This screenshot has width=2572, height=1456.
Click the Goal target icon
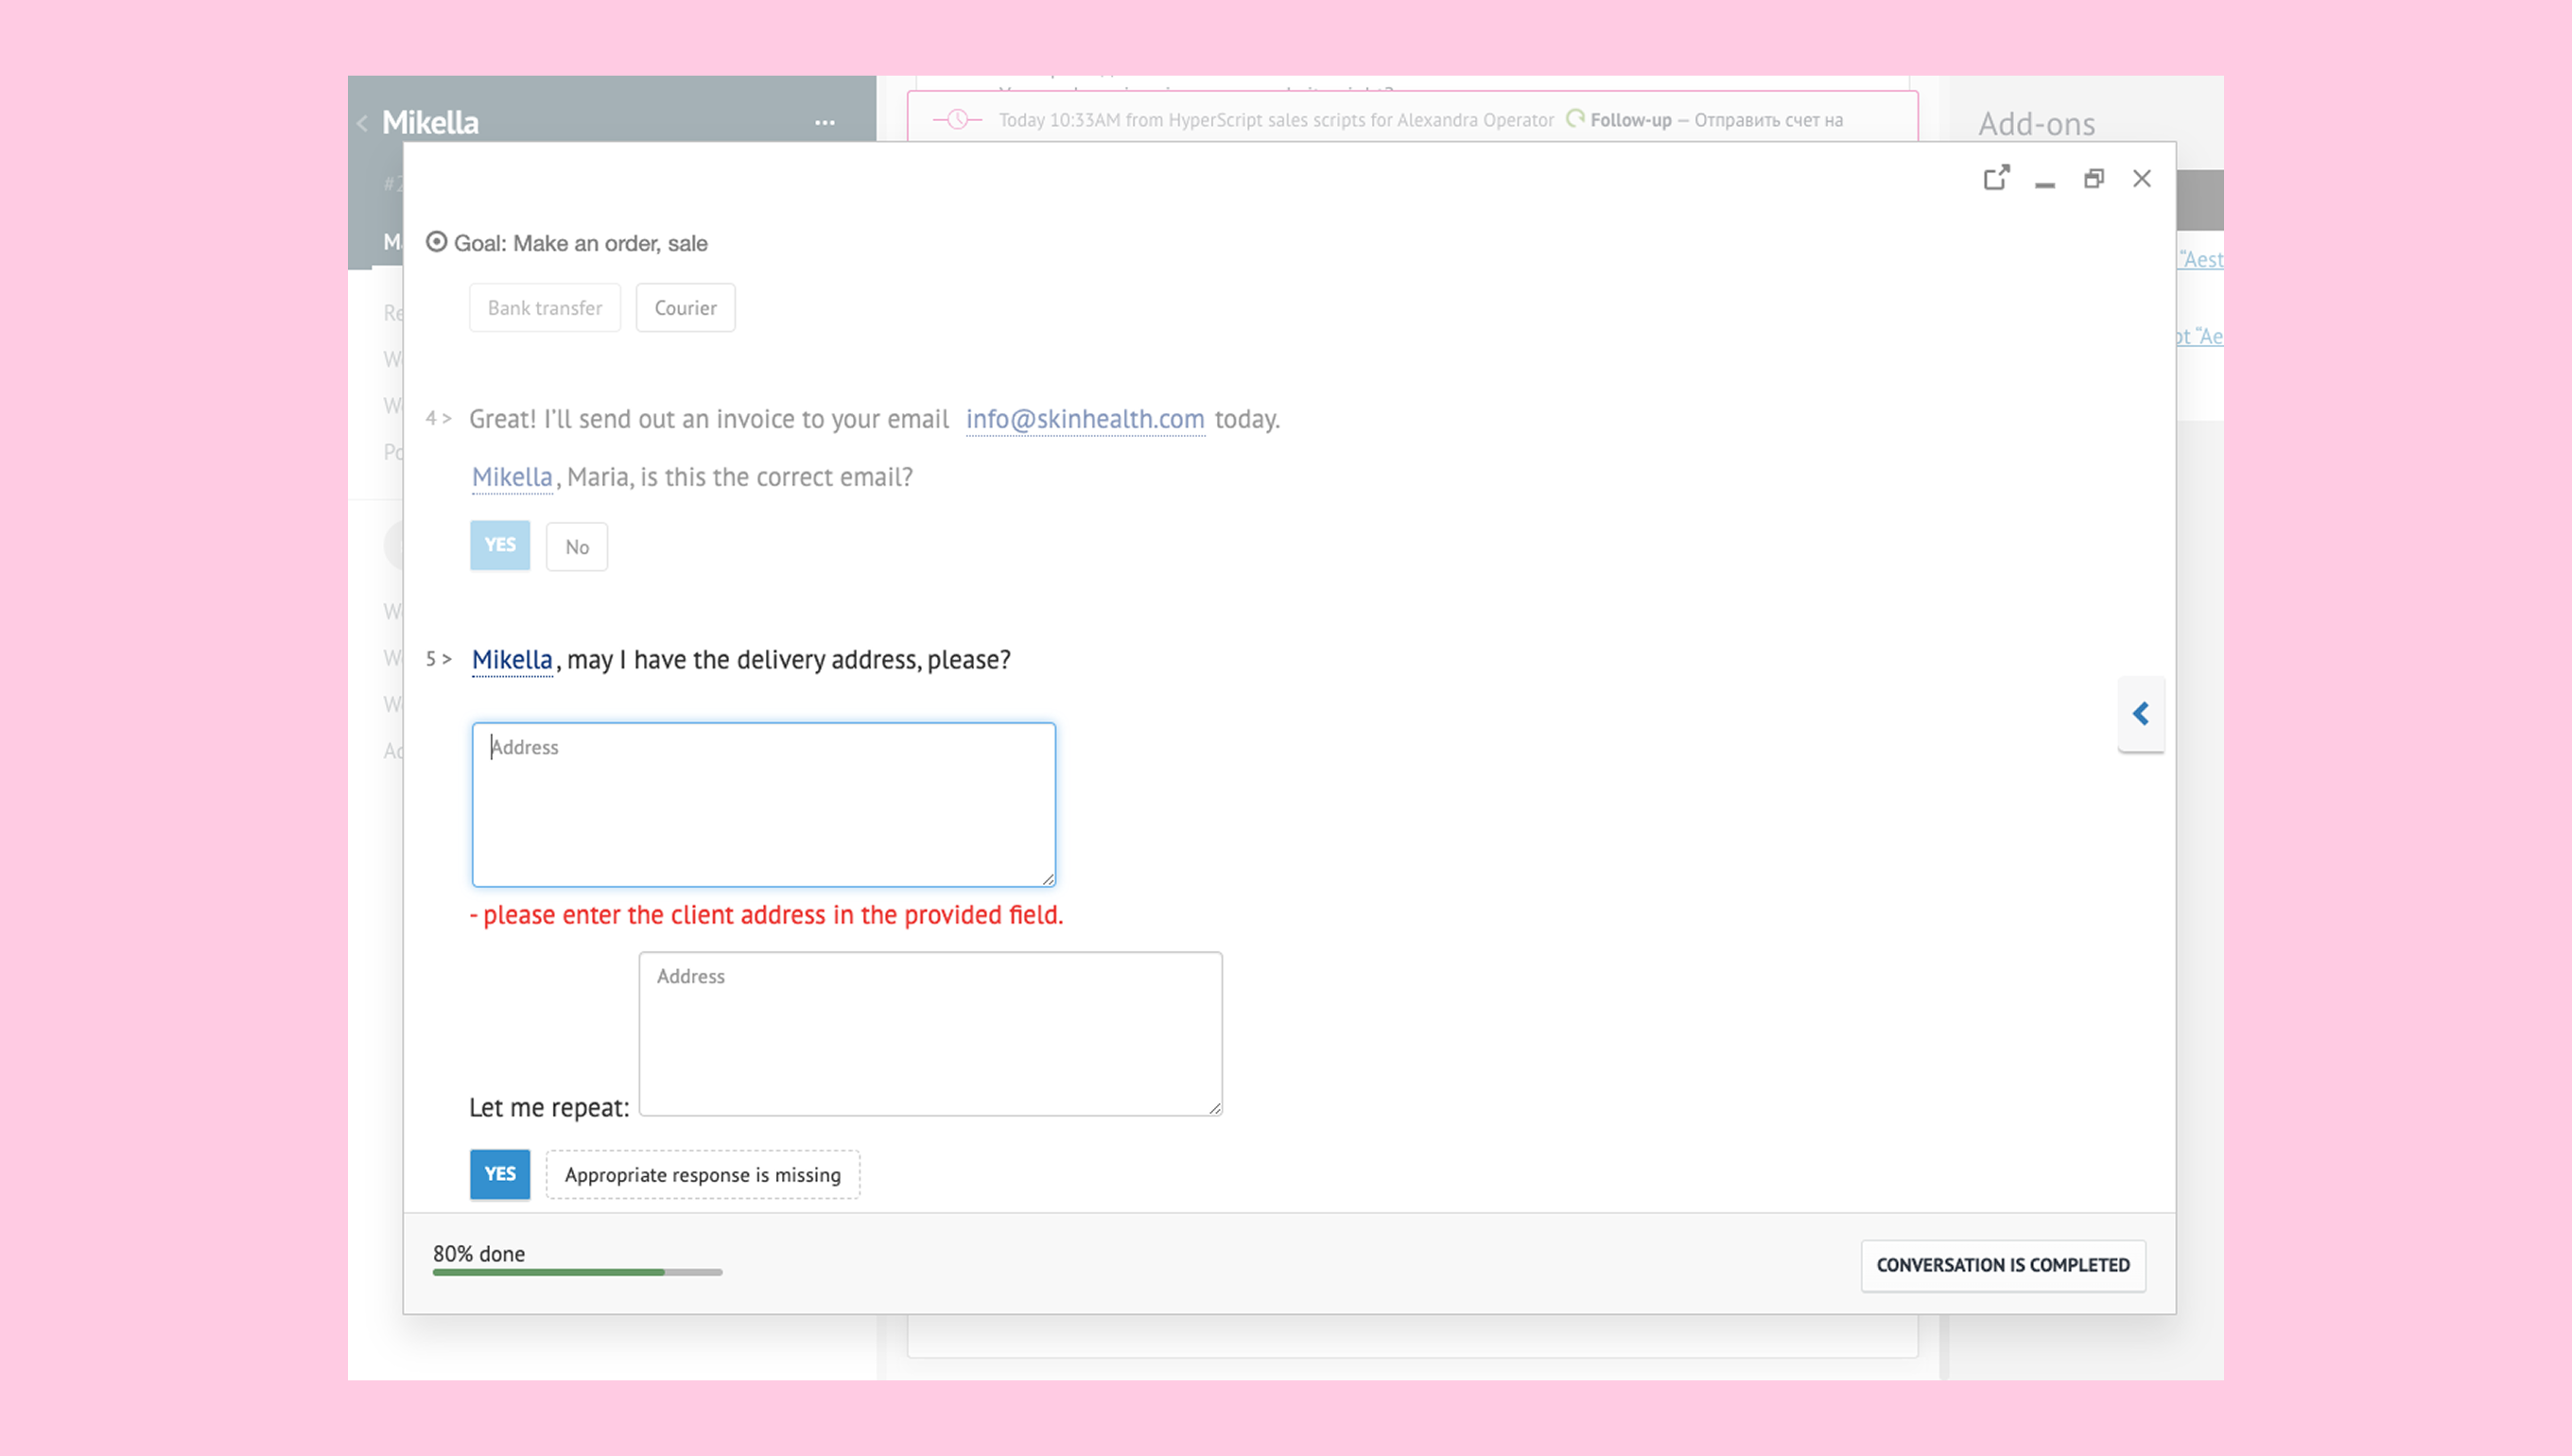point(436,242)
